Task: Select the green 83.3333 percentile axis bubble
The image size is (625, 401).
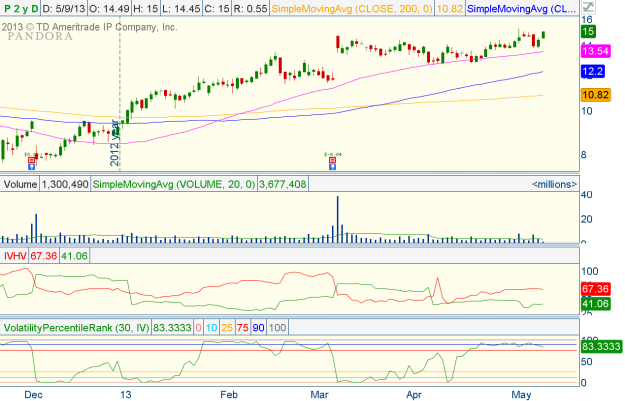Action: (x=600, y=346)
